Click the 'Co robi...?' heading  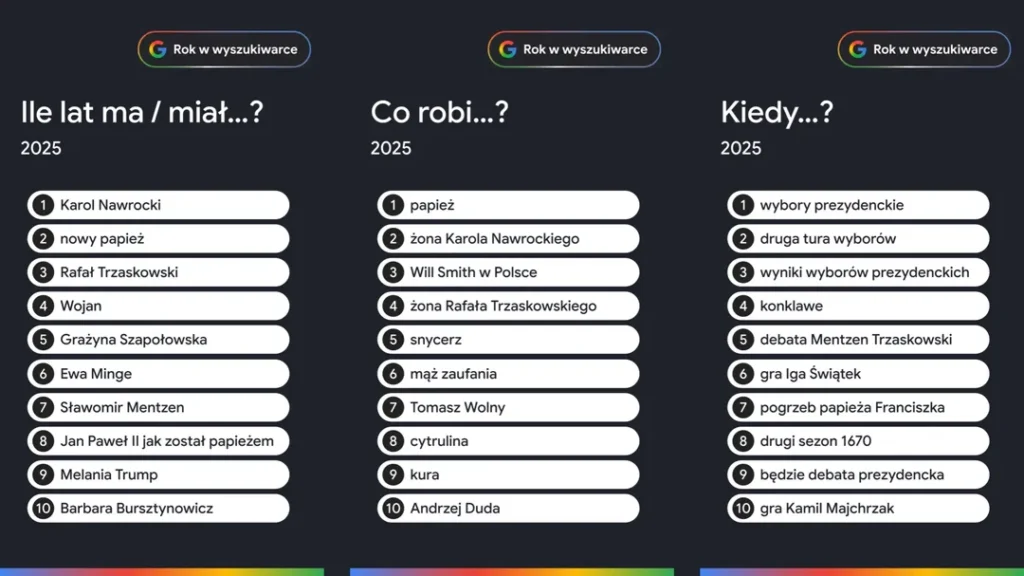click(439, 113)
